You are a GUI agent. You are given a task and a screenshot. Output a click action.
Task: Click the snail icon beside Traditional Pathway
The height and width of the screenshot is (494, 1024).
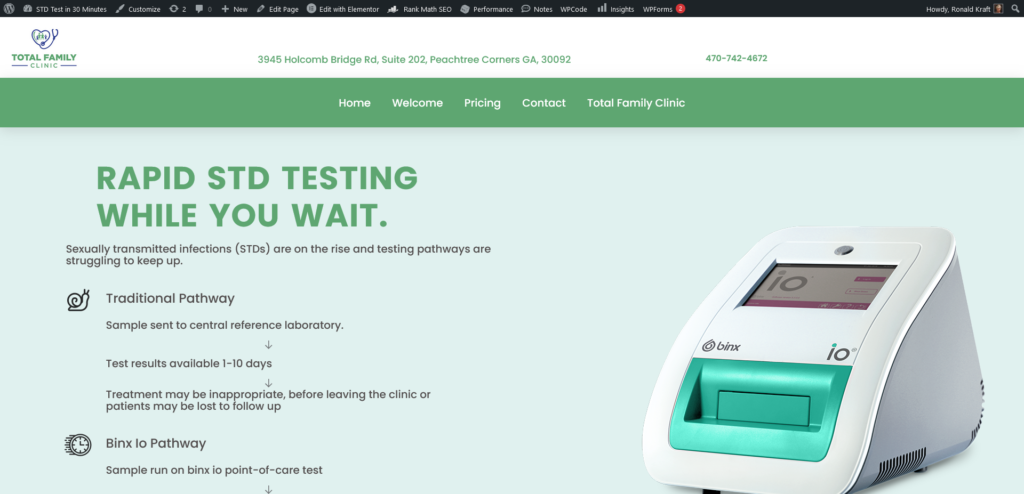[x=78, y=300]
